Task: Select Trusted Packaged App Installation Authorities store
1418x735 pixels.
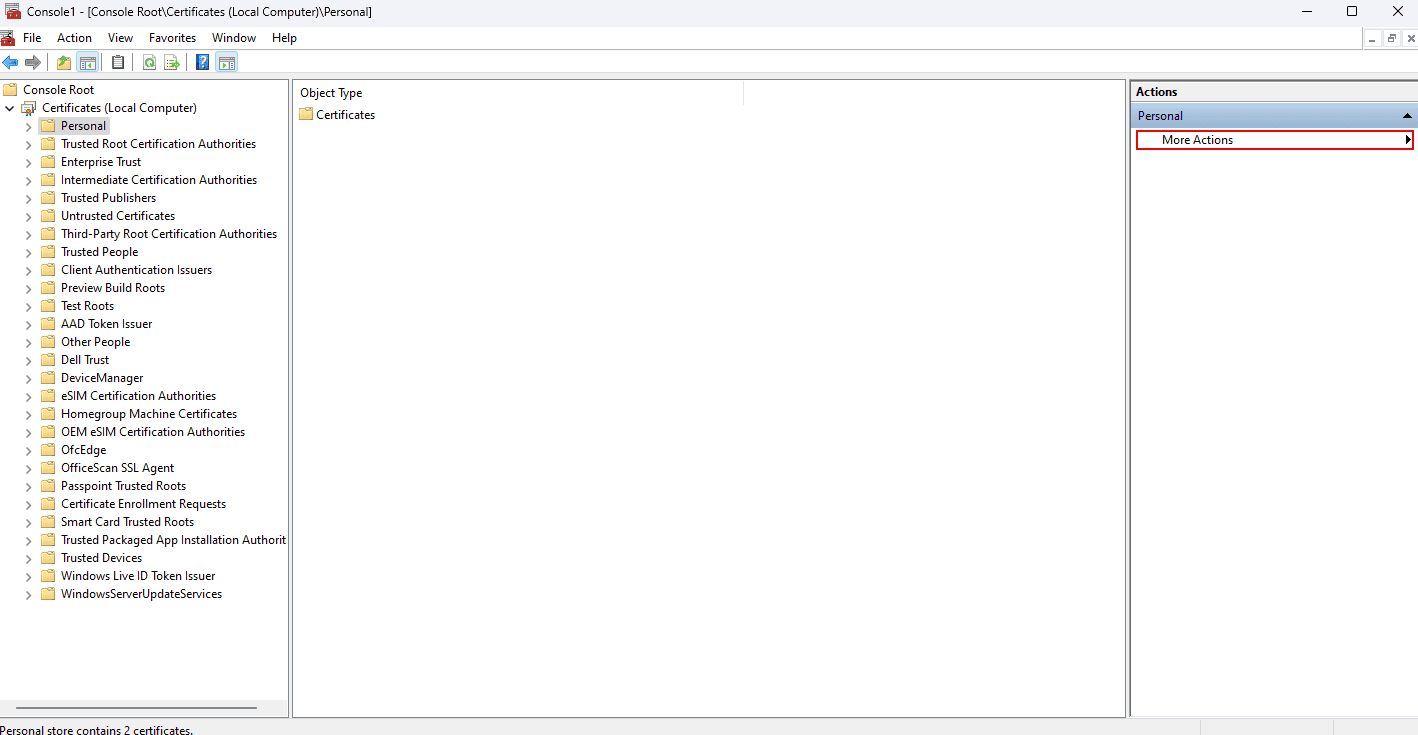Action: pyautogui.click(x=173, y=540)
